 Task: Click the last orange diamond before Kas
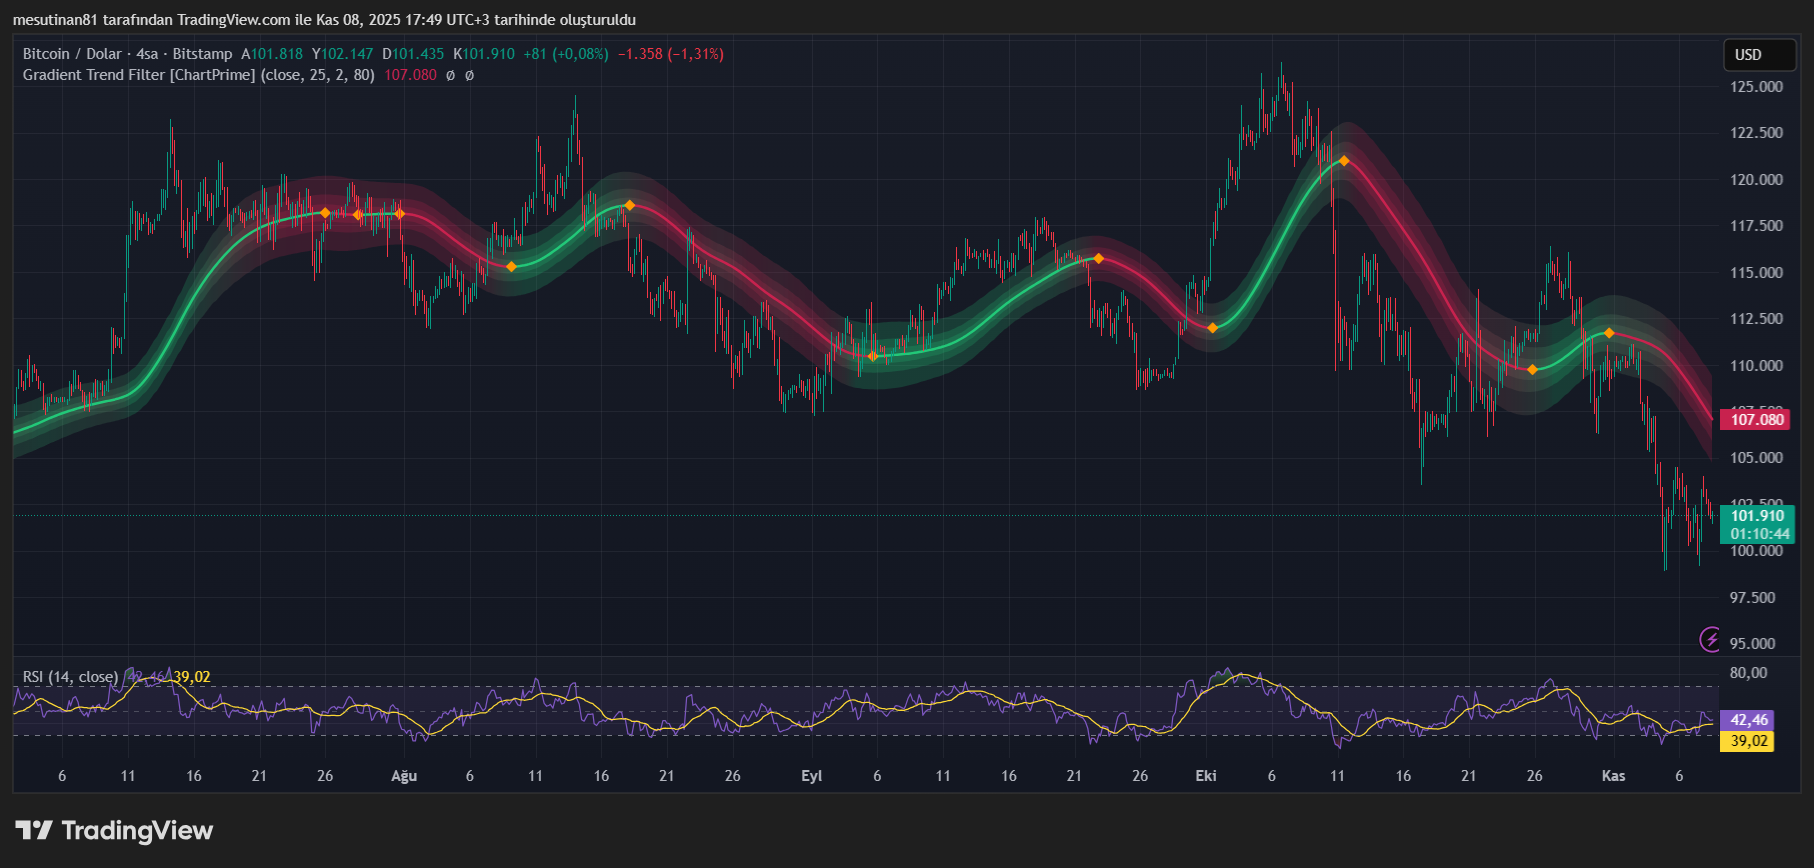pos(1609,333)
